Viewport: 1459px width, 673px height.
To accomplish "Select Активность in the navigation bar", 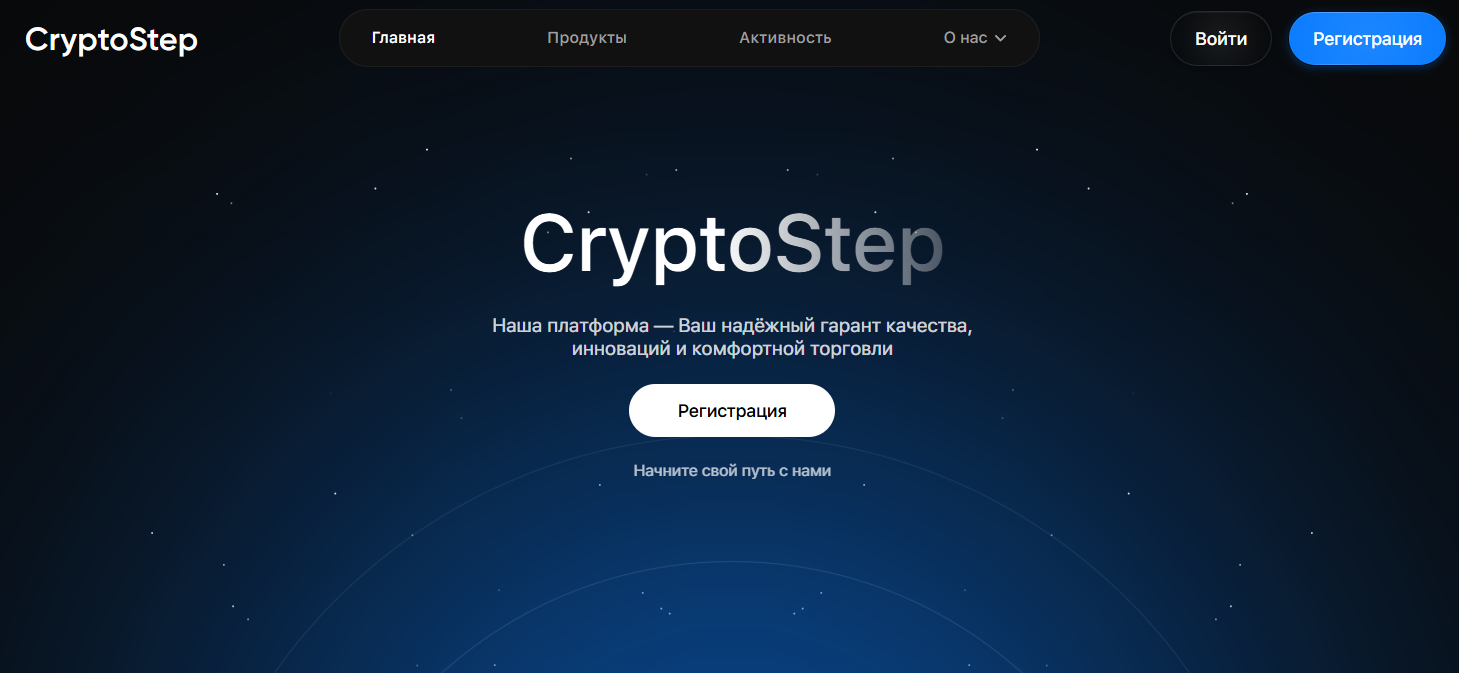I will point(785,38).
